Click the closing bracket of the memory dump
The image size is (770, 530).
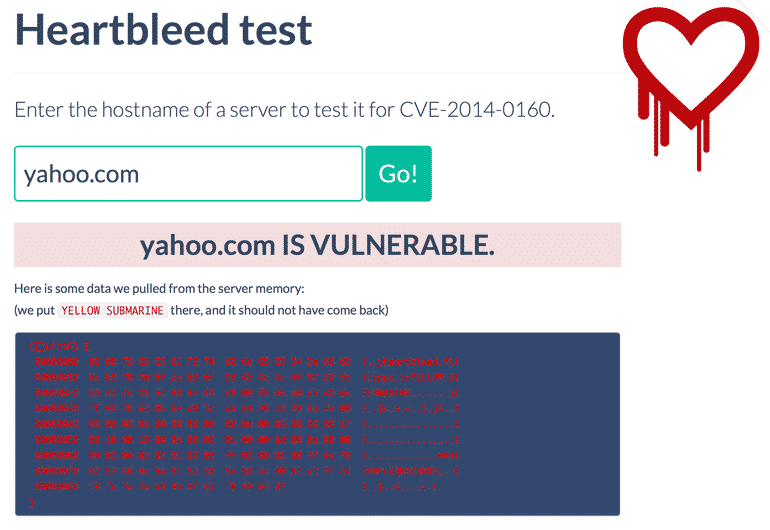click(33, 503)
